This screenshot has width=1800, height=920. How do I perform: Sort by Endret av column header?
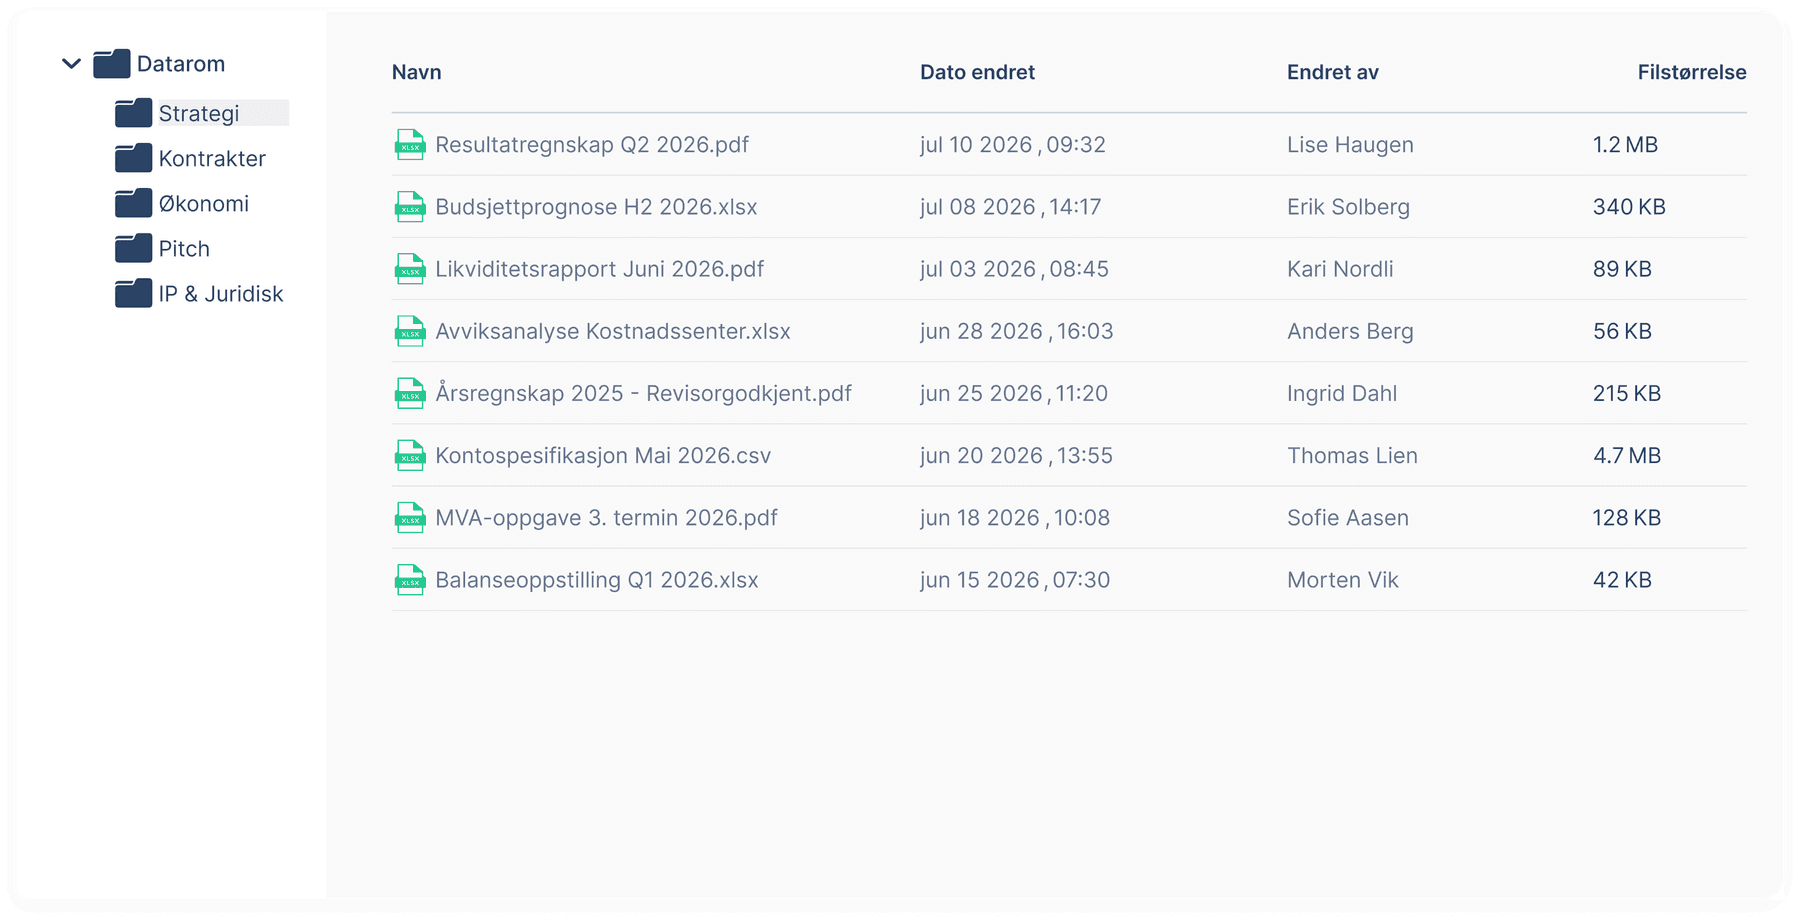click(x=1332, y=72)
